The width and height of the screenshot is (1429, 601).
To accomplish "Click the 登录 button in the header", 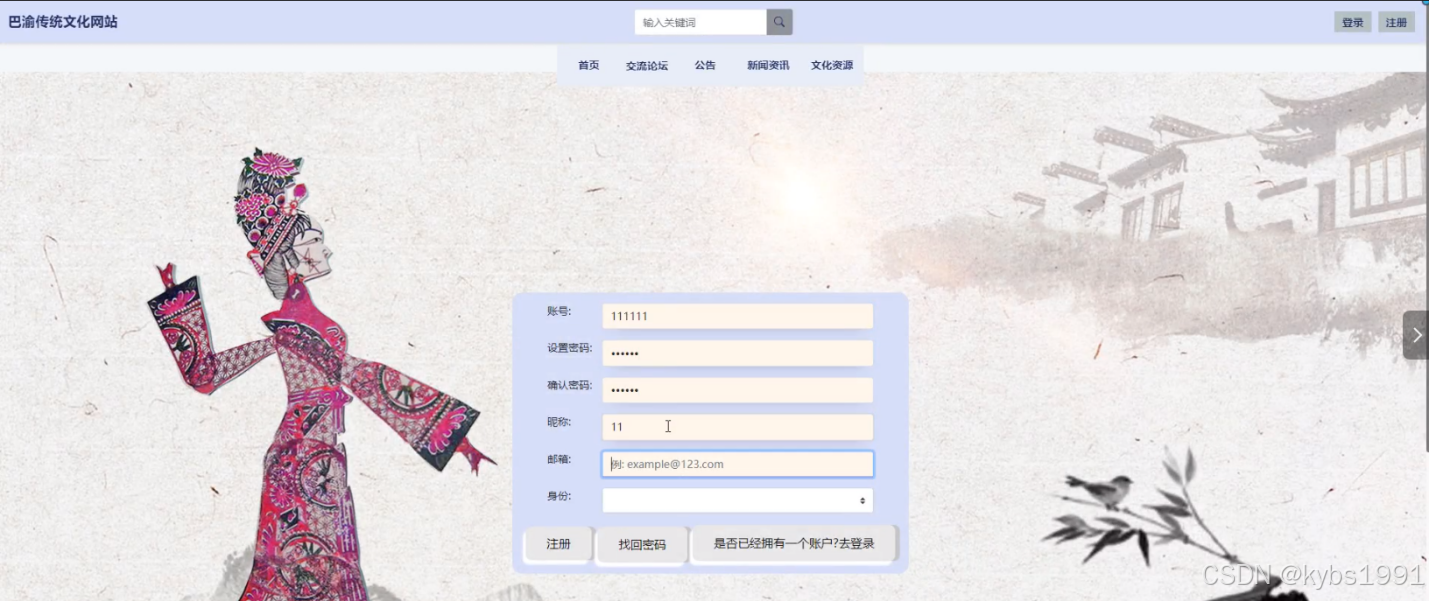I will click(1352, 22).
